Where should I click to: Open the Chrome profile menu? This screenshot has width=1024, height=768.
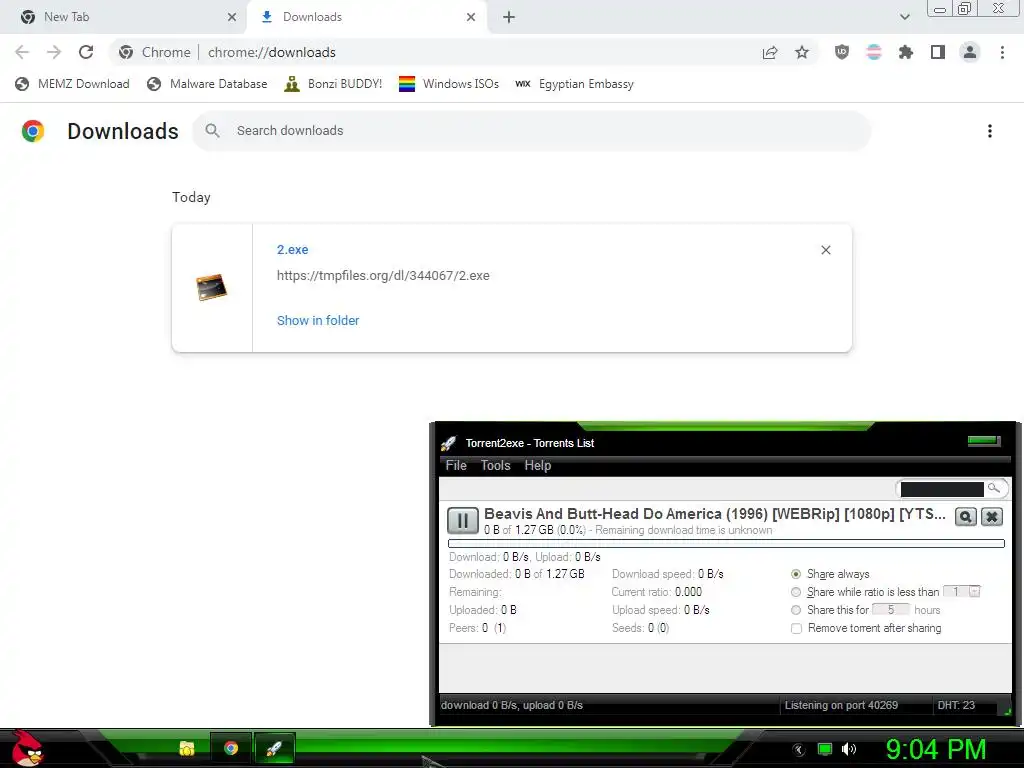[x=970, y=52]
